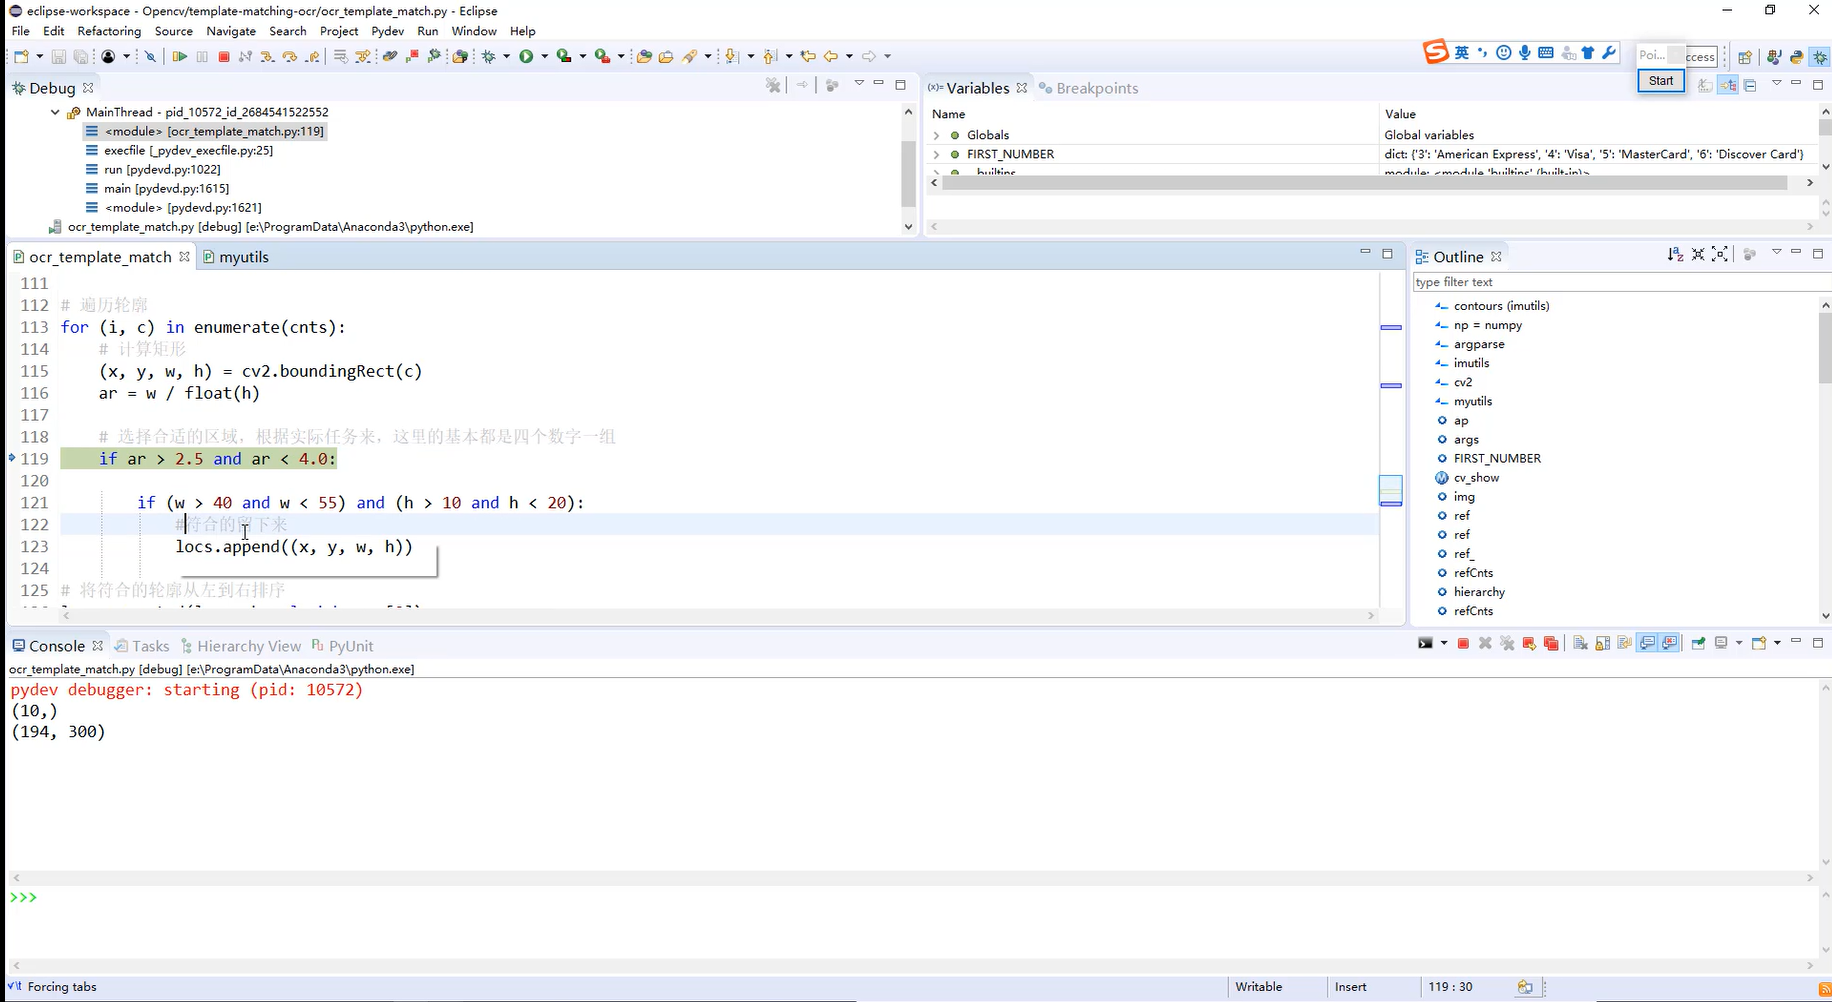Toggle Word Wrap in Console toolbar
The width and height of the screenshot is (1832, 1002).
pos(1624,643)
